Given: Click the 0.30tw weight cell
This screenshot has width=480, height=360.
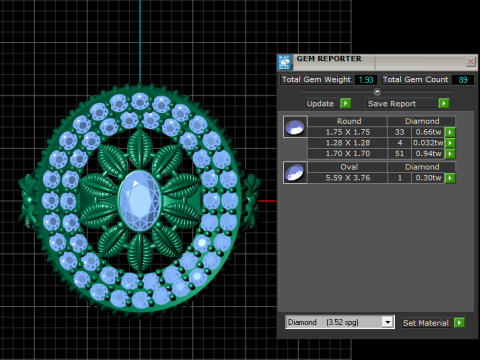Looking at the screenshot, I should point(428,178).
